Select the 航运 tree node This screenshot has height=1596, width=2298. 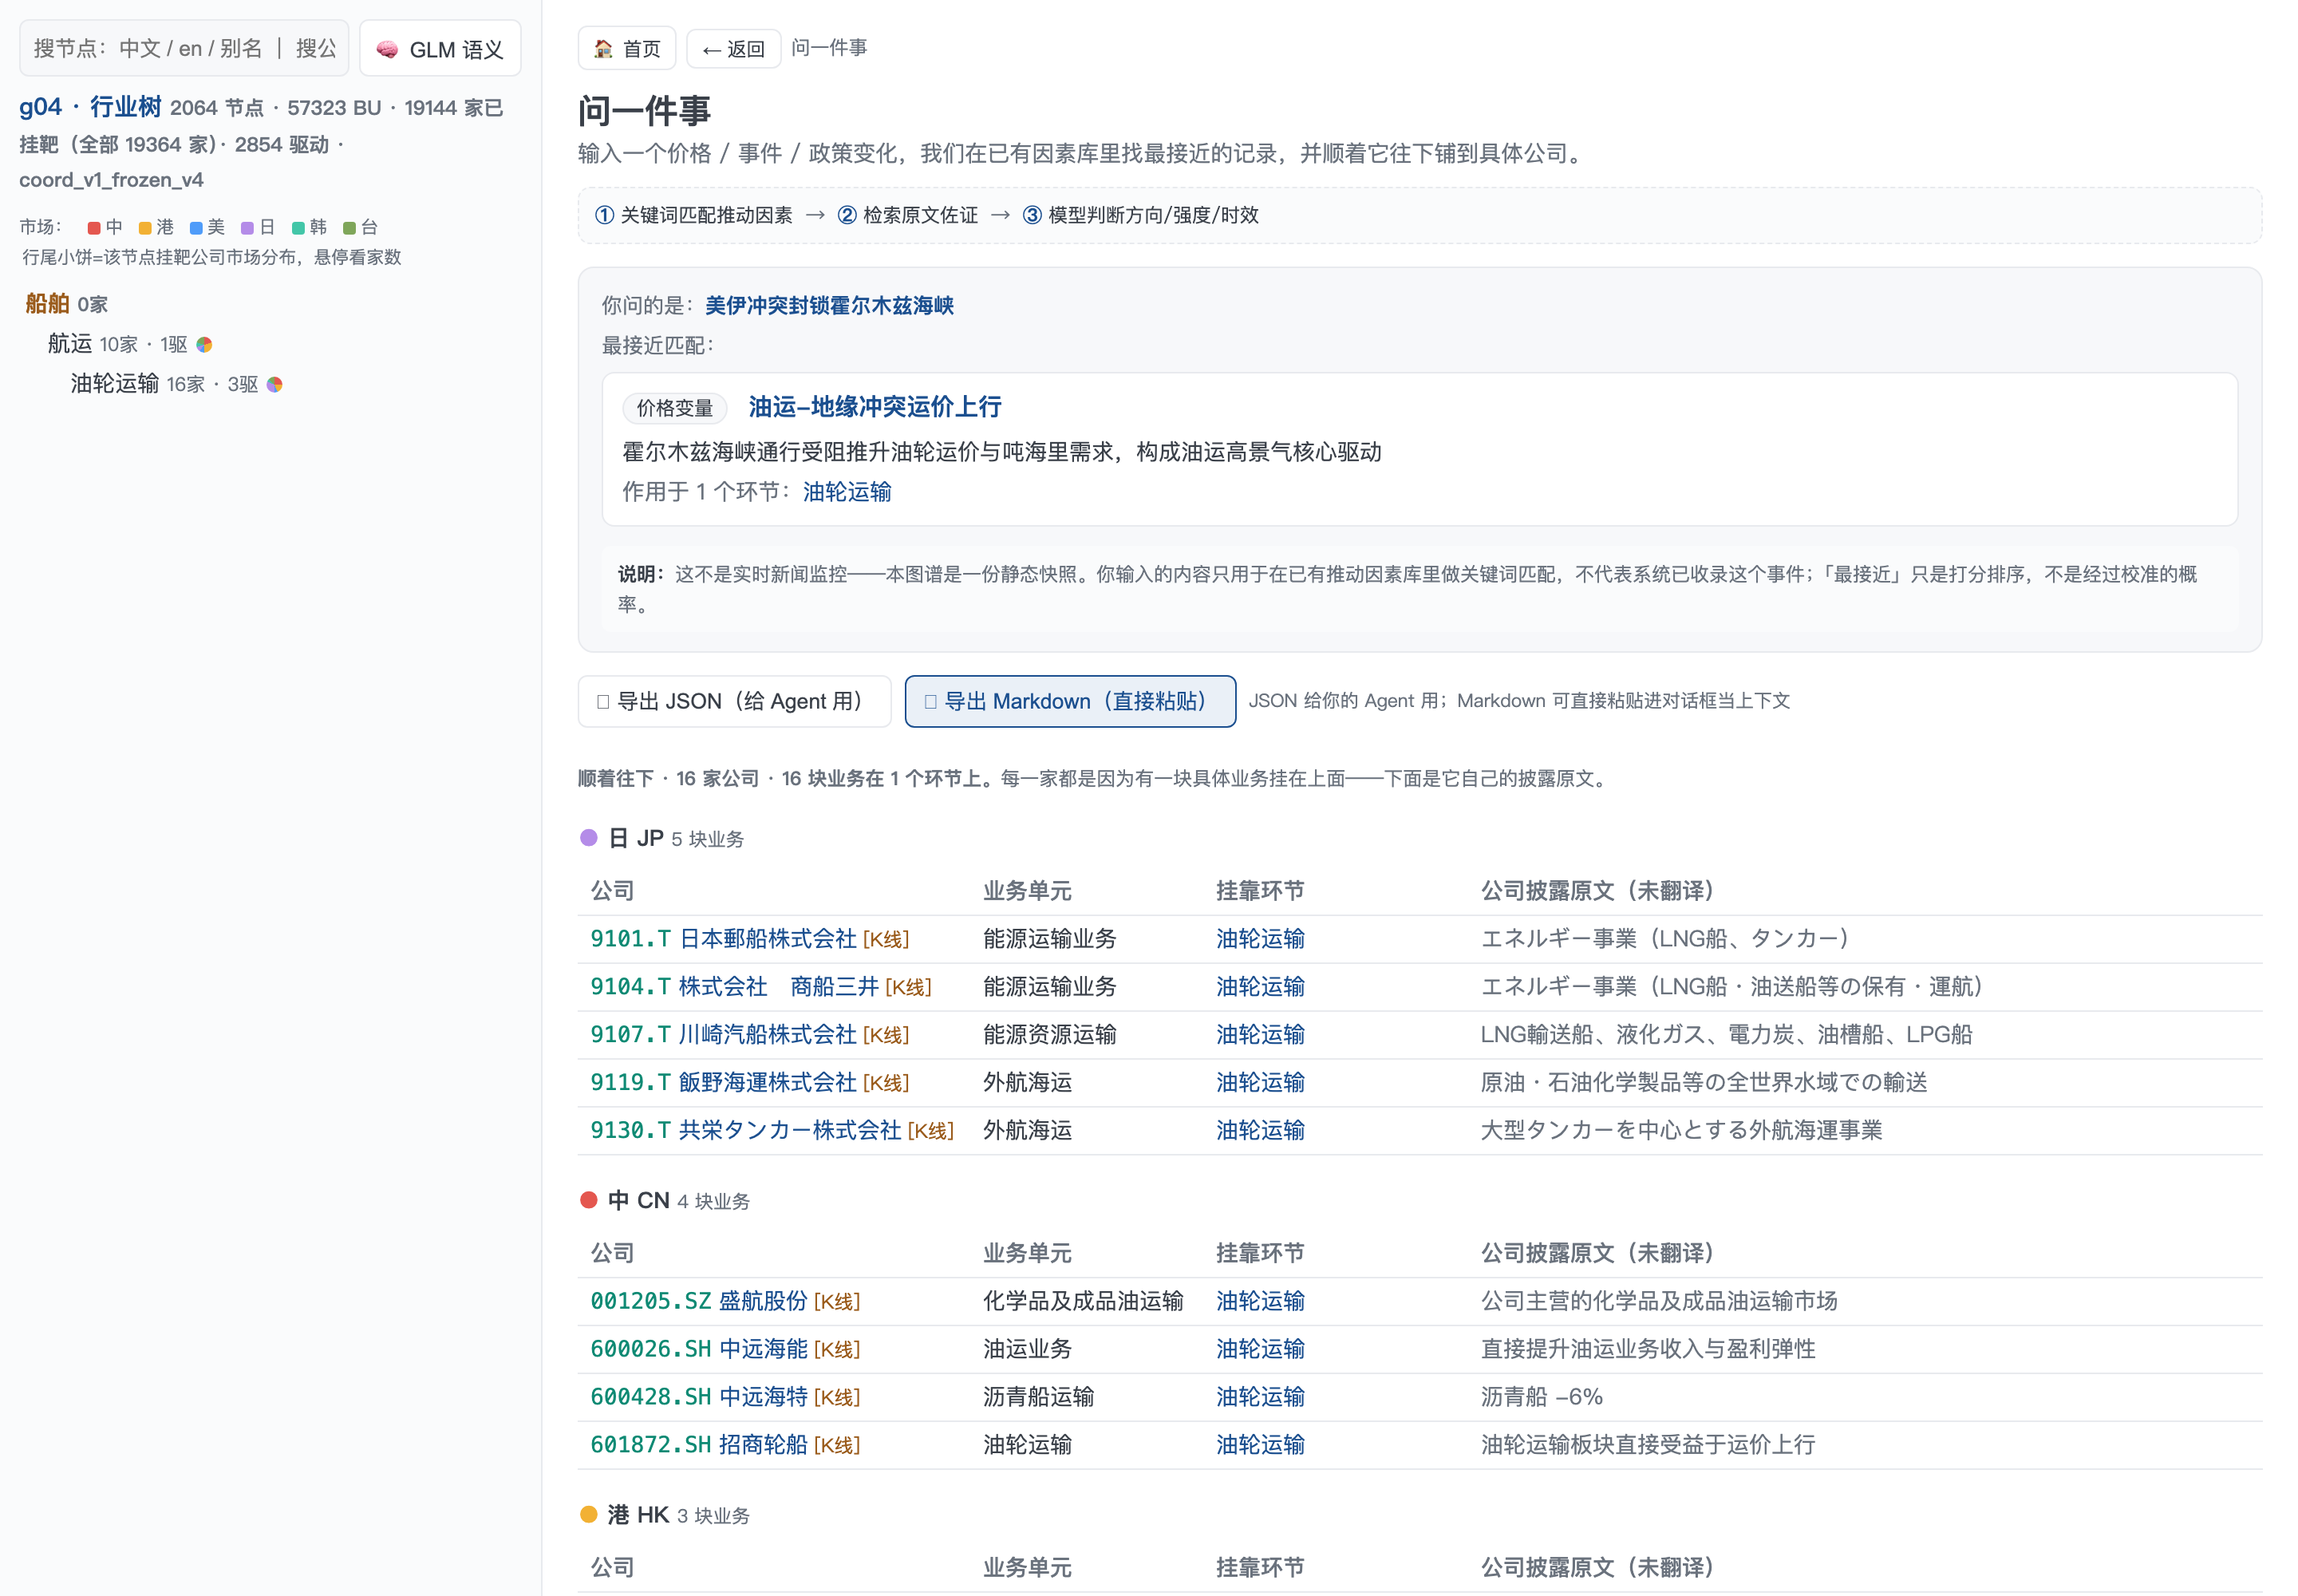(x=69, y=344)
